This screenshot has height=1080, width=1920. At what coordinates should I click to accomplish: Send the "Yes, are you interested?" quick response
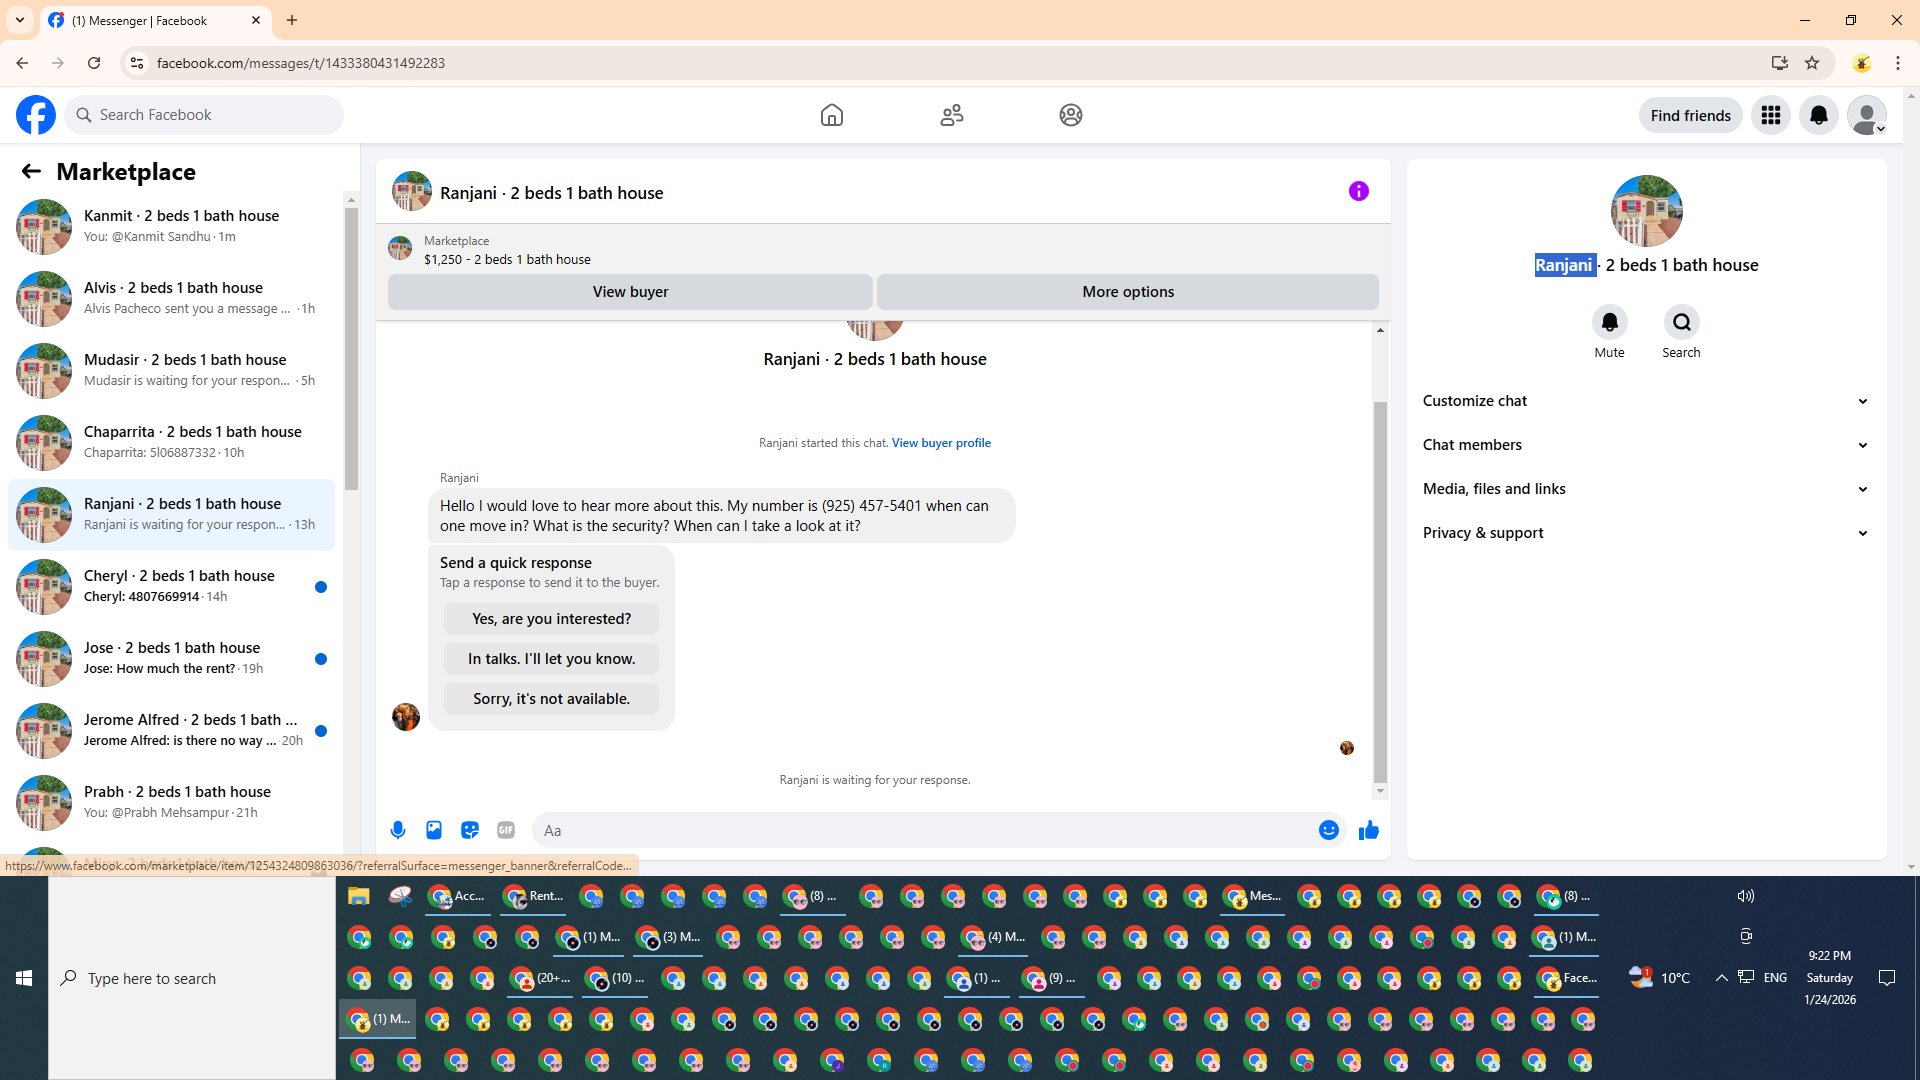551,619
